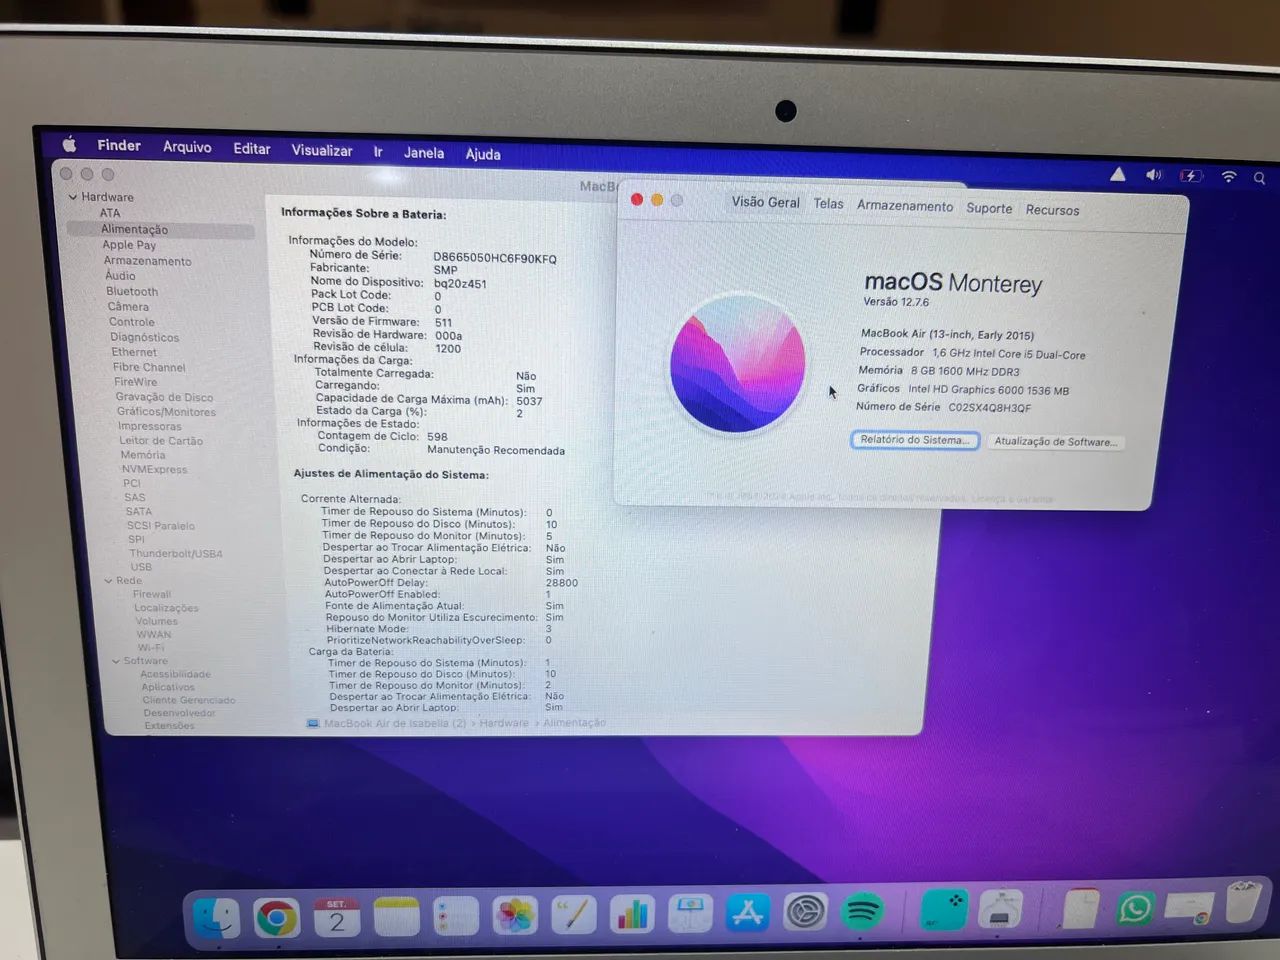Collapse the Rede section

point(108,580)
